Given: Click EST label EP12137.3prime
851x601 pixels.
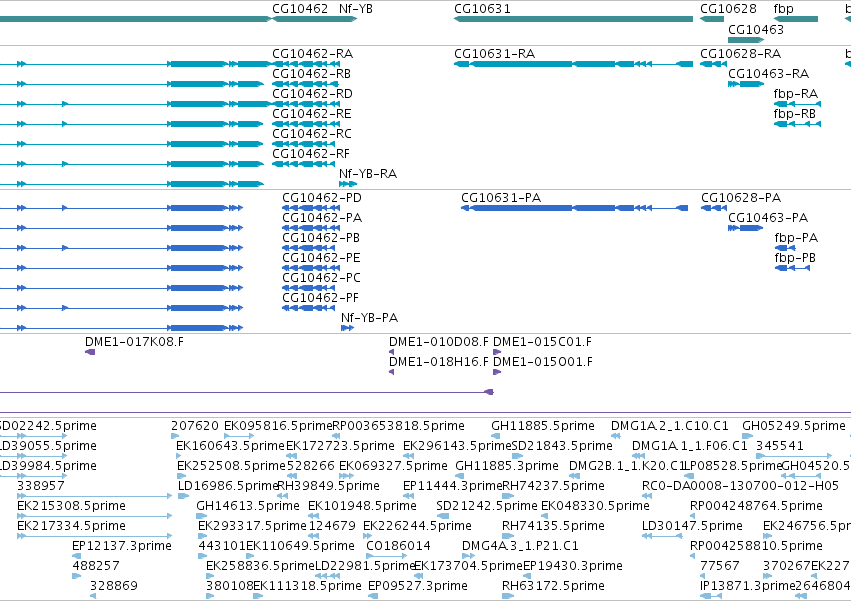Looking at the screenshot, I should (122, 546).
